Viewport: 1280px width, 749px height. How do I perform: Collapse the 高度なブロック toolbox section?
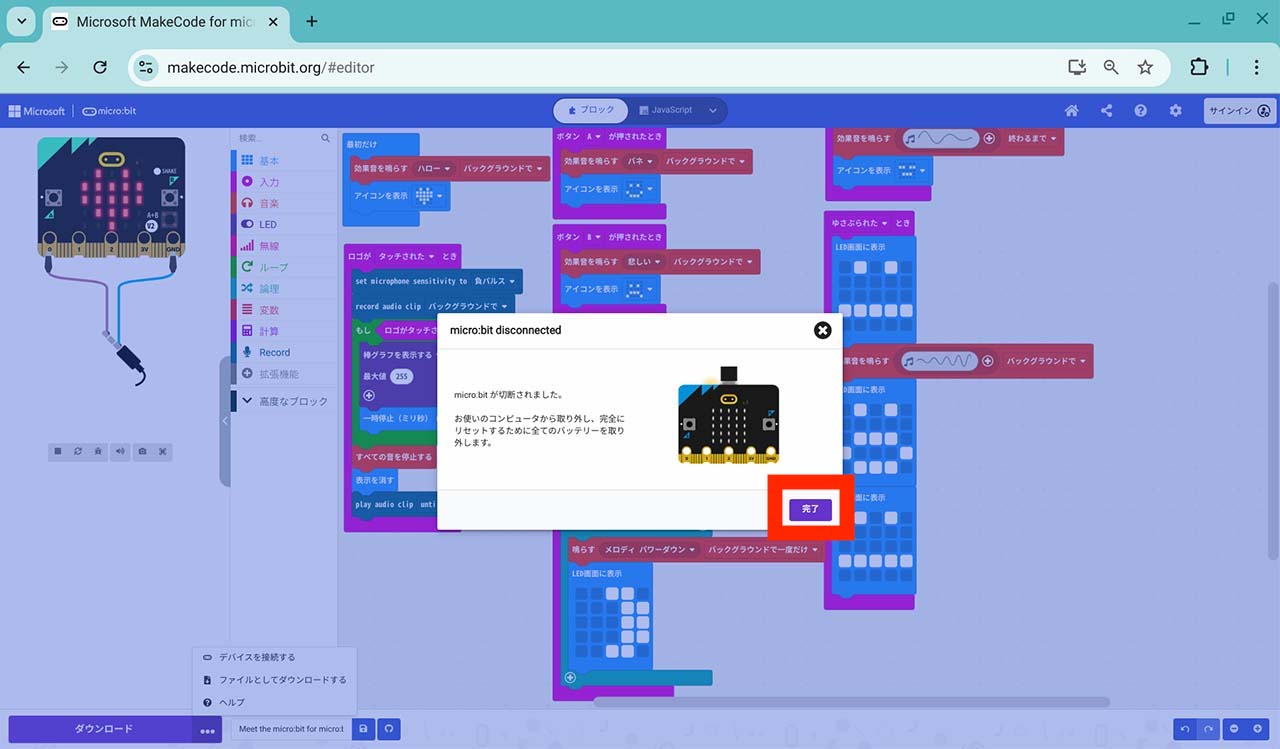(x=285, y=401)
